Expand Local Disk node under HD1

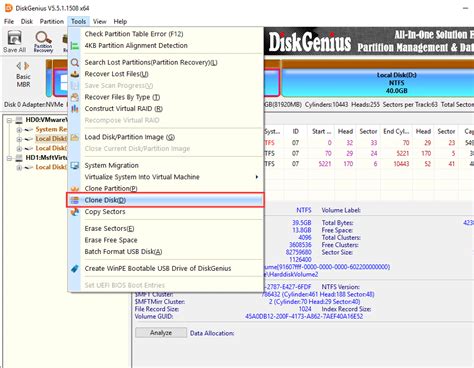click(19, 167)
